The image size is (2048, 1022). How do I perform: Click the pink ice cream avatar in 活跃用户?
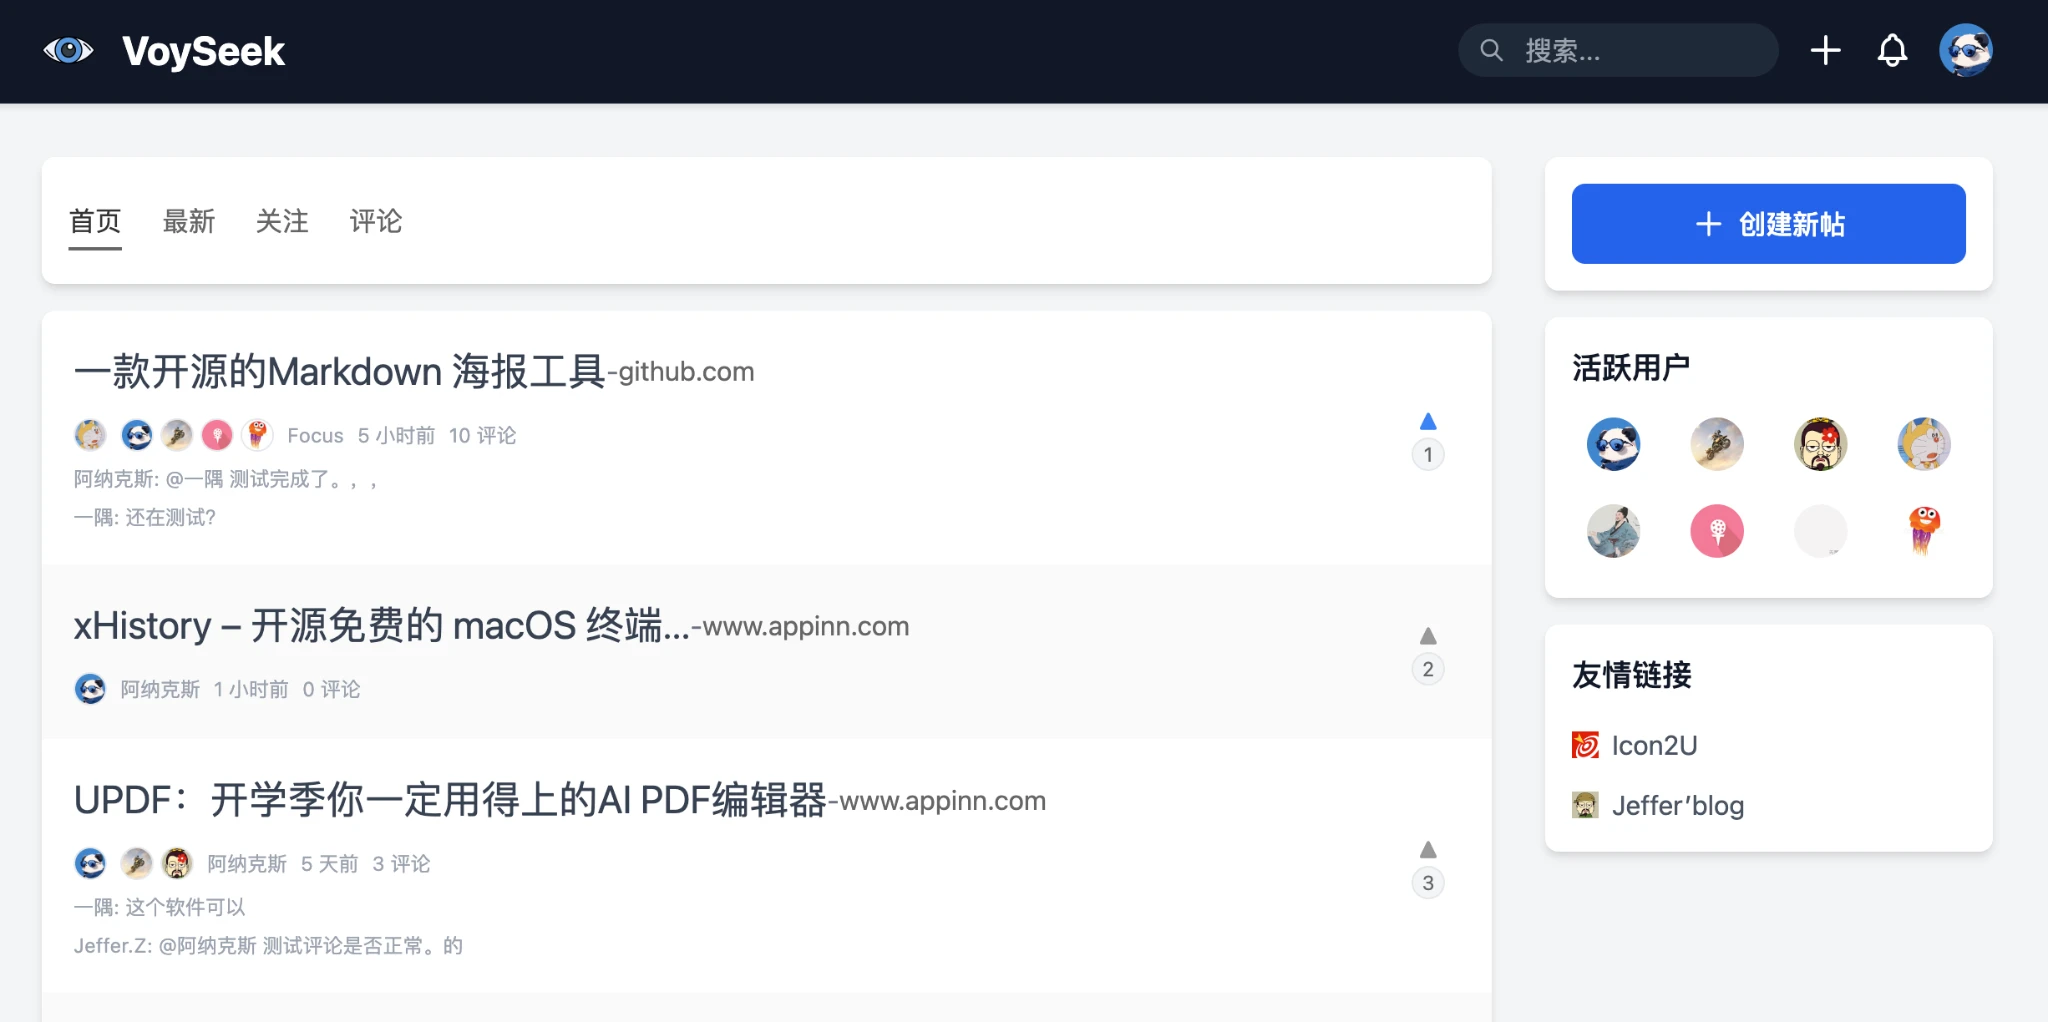[1717, 531]
